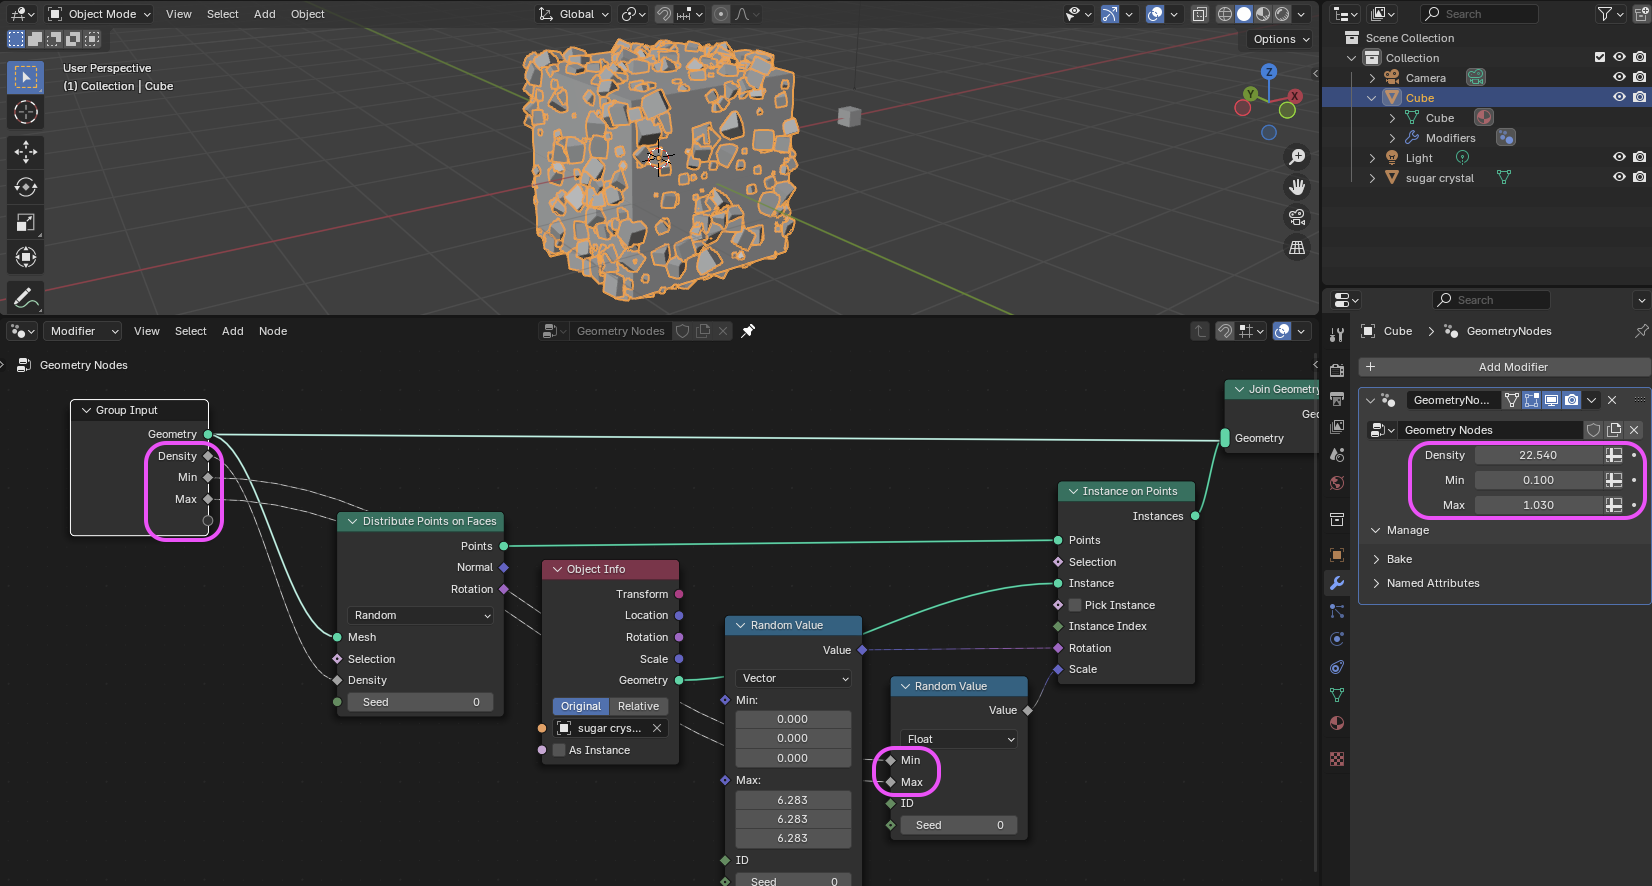Enable the As Instance checkbox

pyautogui.click(x=560, y=750)
